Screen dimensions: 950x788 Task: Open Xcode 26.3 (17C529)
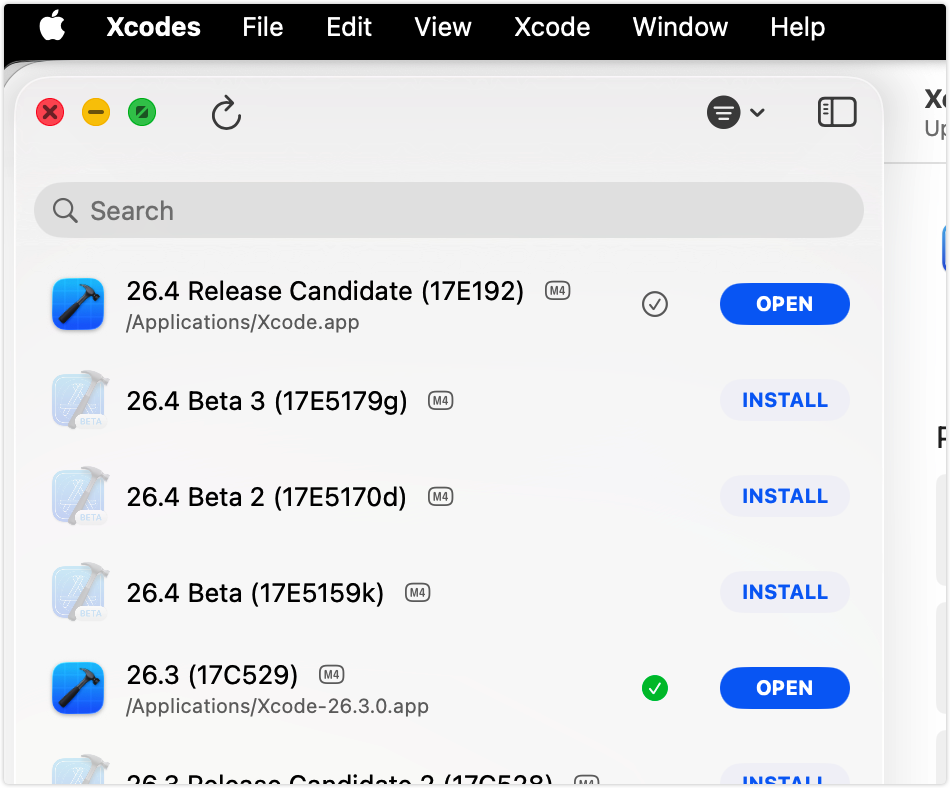click(784, 688)
